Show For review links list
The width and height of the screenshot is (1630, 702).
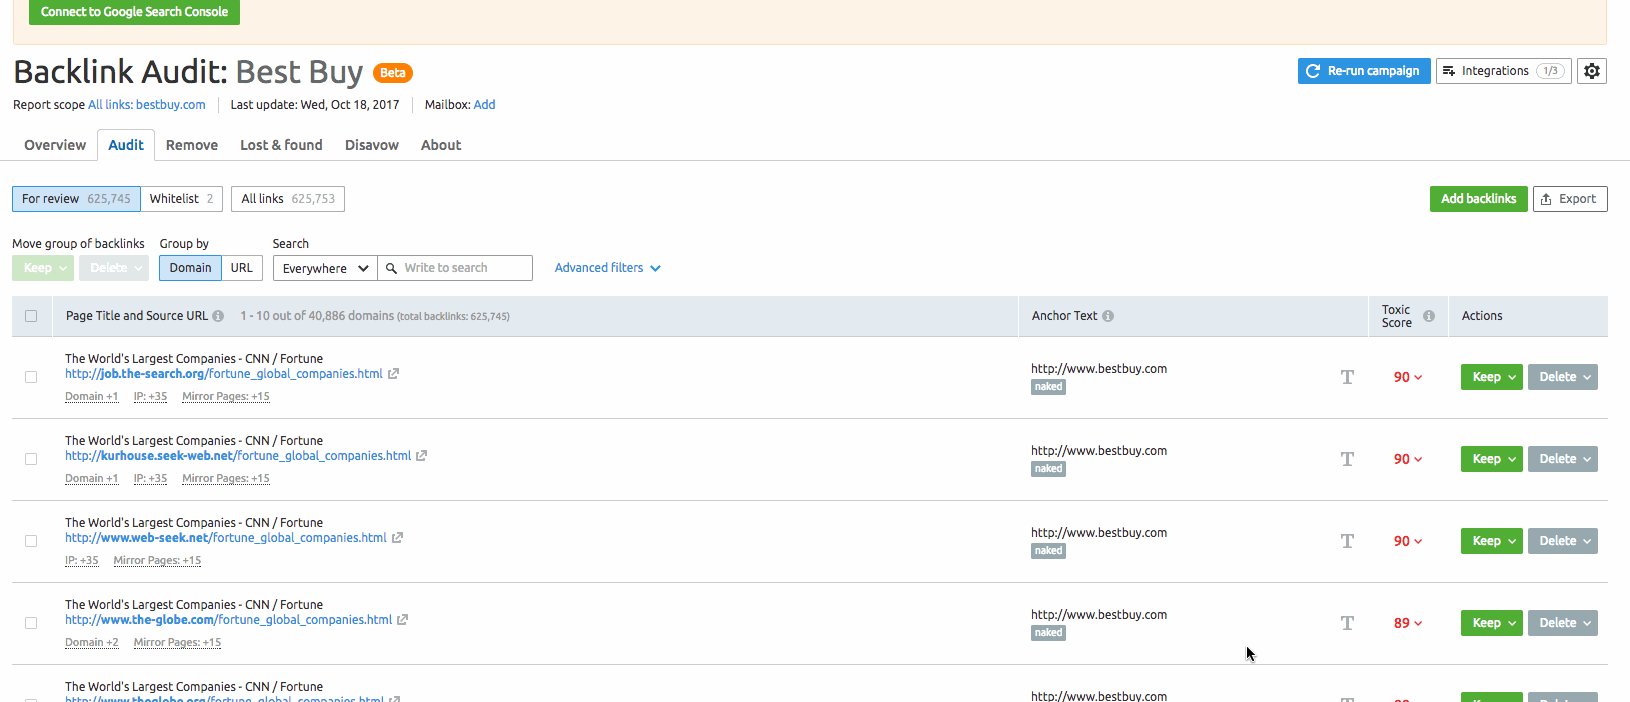click(x=76, y=199)
